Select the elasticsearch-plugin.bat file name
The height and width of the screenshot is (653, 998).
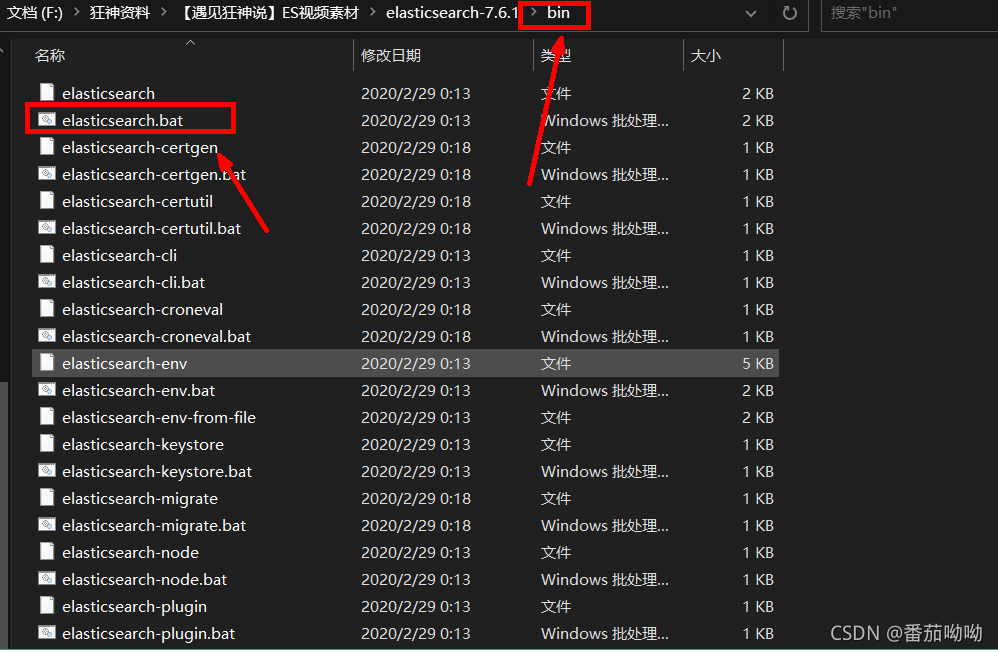148,634
